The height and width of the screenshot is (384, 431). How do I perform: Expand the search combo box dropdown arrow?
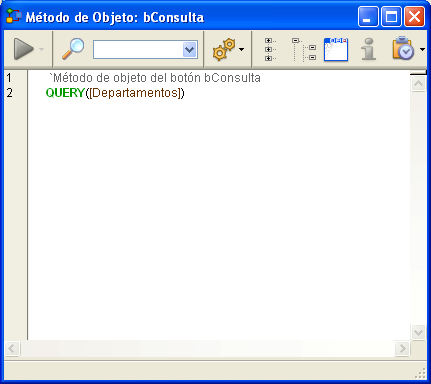[190, 50]
